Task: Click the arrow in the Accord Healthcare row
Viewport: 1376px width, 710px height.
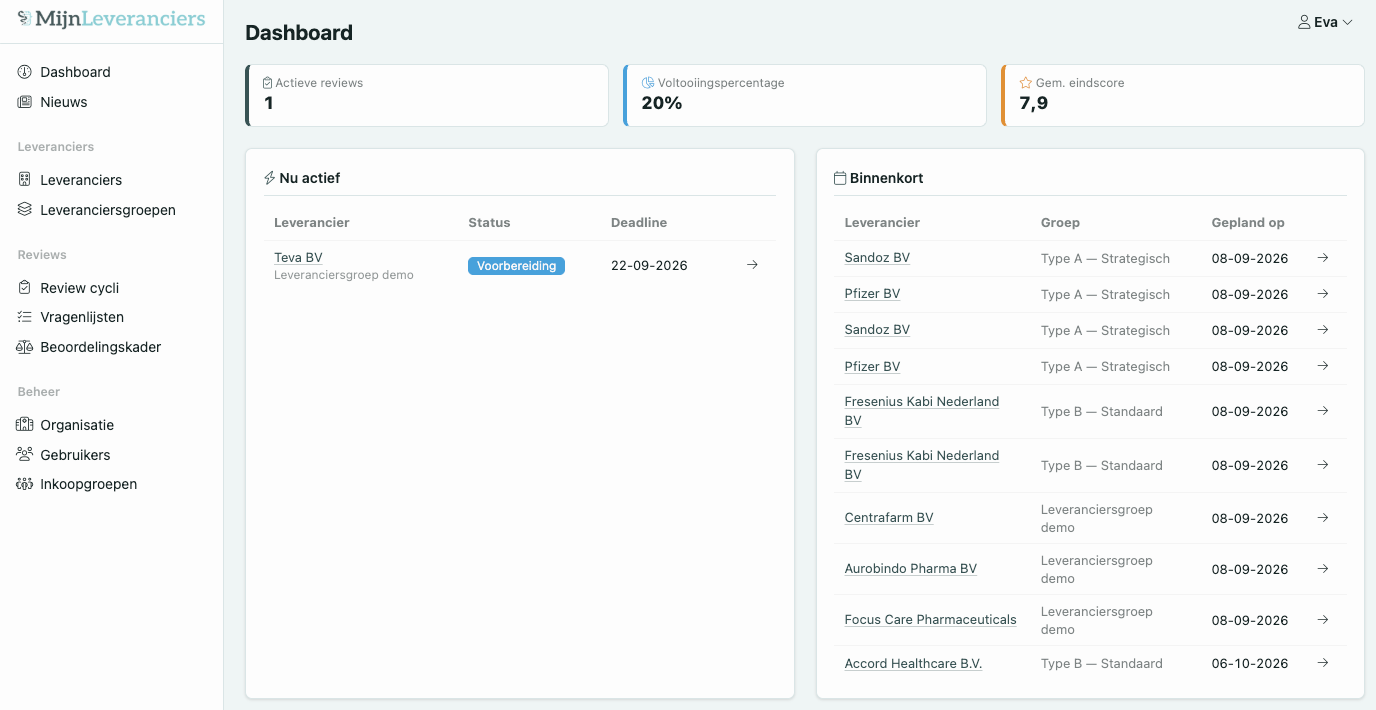Action: (x=1323, y=663)
